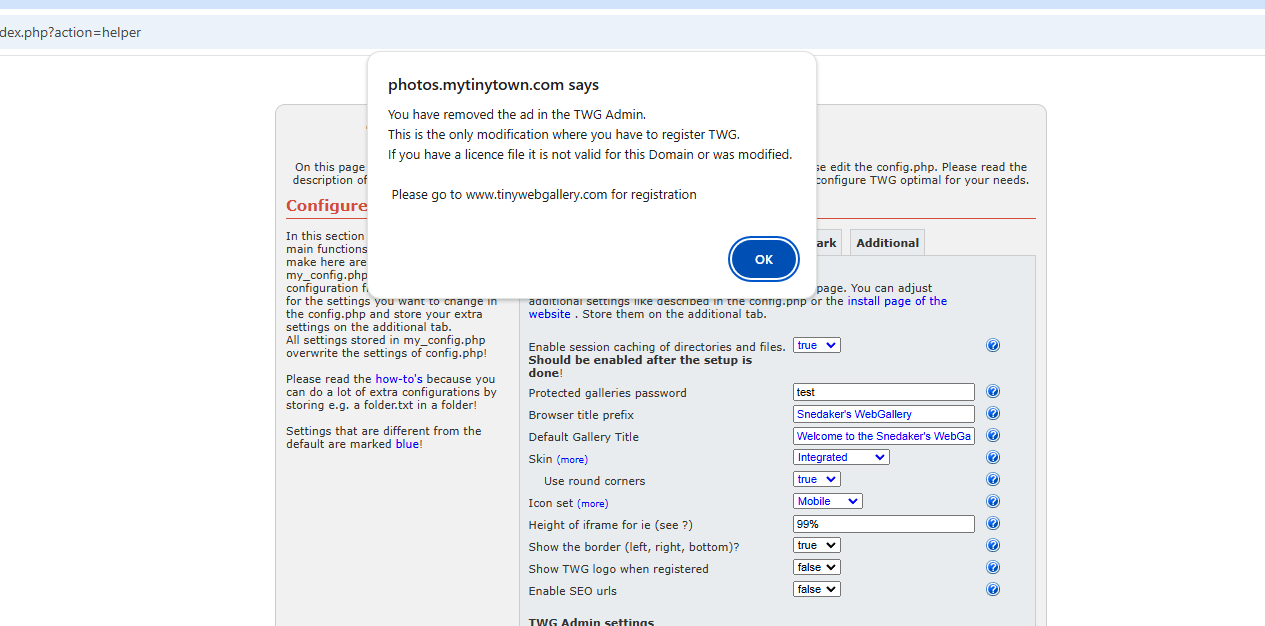The width and height of the screenshot is (1265, 626).
Task: Open the how-to's link
Action: pos(399,379)
